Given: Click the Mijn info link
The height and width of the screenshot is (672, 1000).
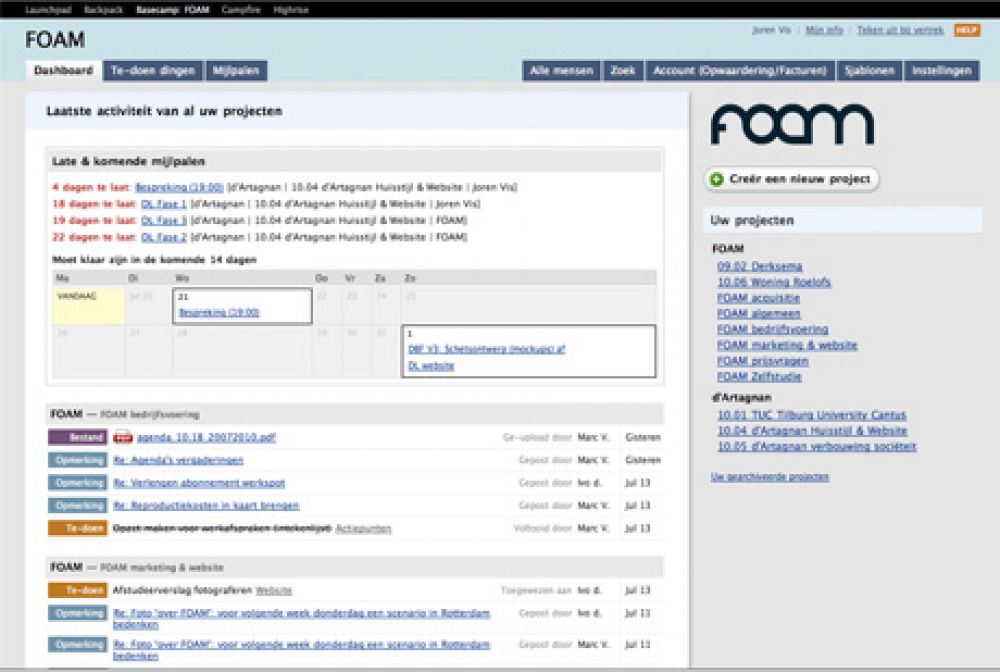Looking at the screenshot, I should (x=824, y=30).
